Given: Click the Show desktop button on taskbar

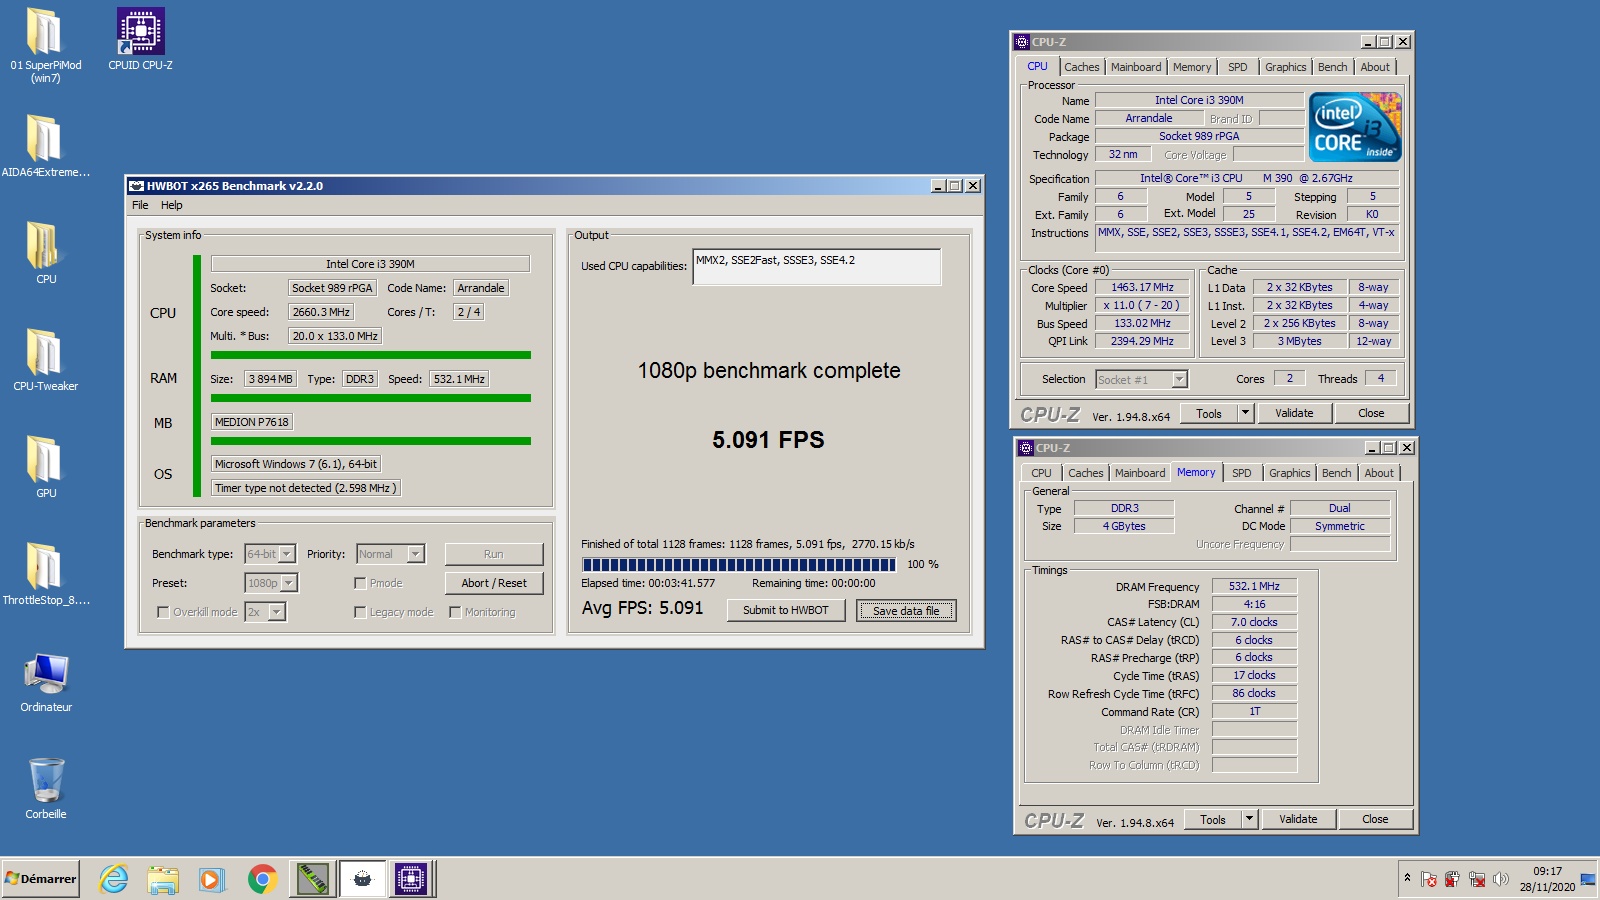Looking at the screenshot, I should [1588, 879].
